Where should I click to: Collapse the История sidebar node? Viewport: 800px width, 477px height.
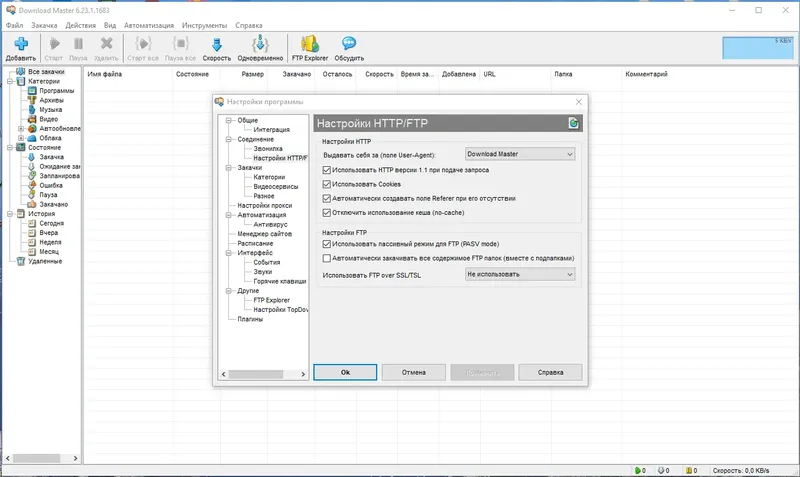coord(10,214)
